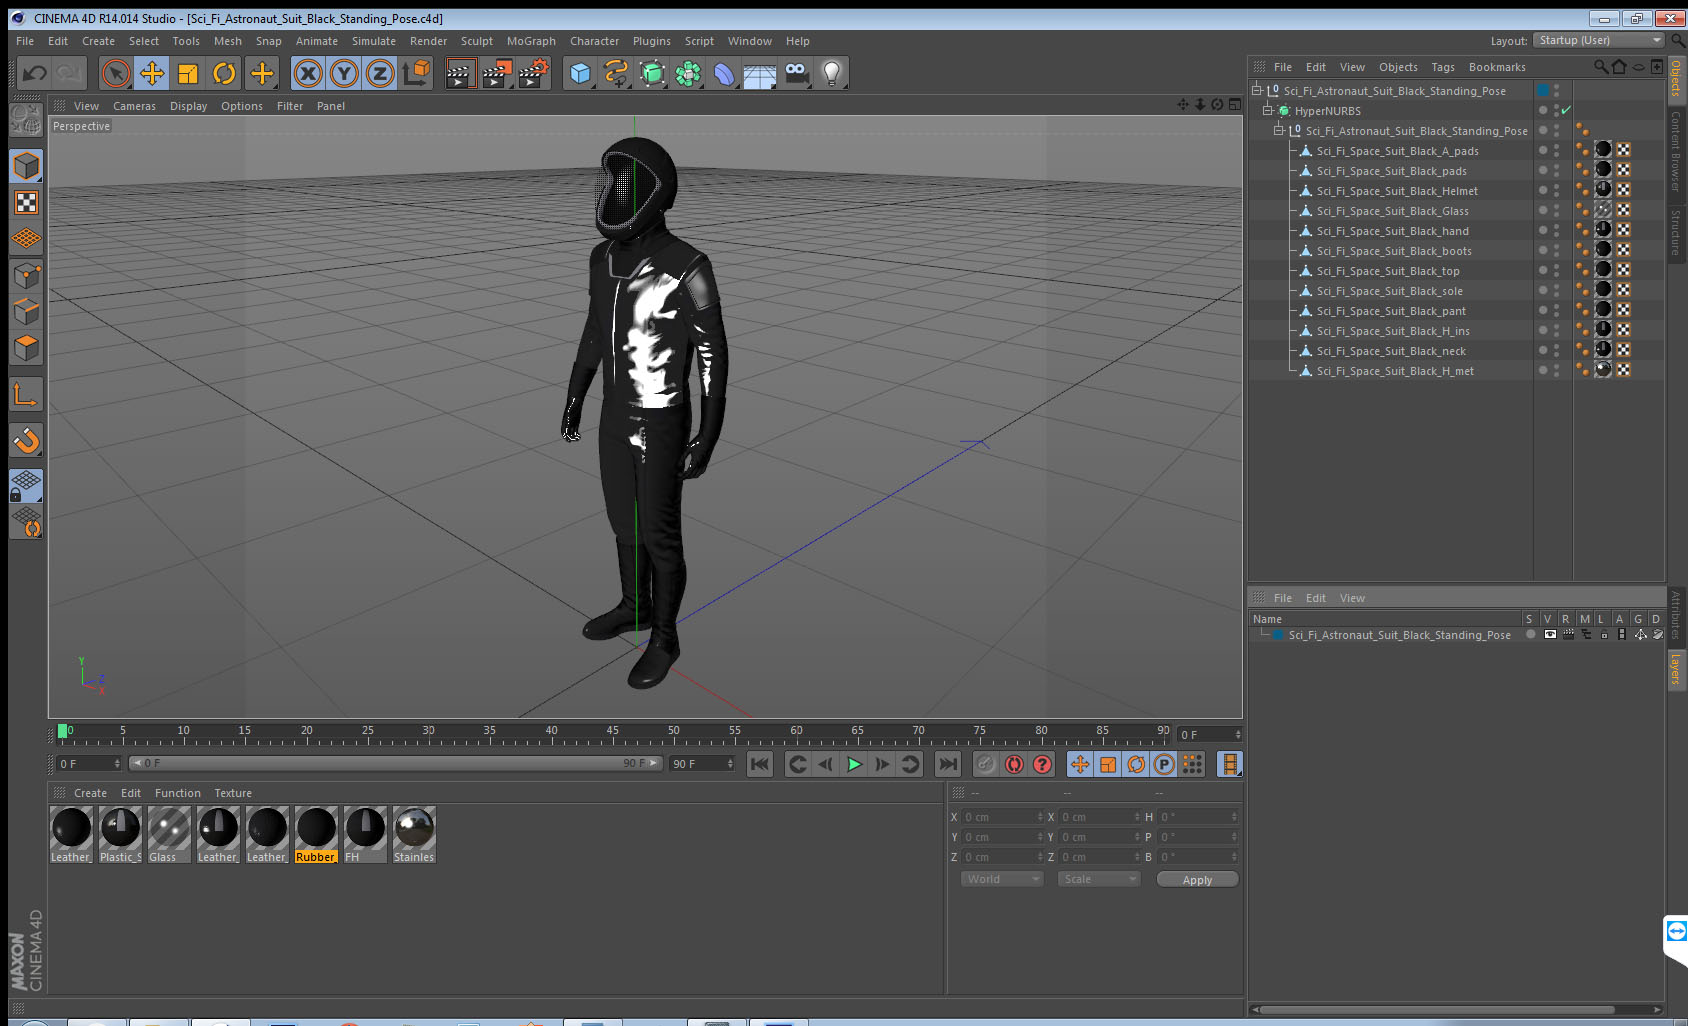
Task: Click the Enable Axis tool
Action: [26, 395]
